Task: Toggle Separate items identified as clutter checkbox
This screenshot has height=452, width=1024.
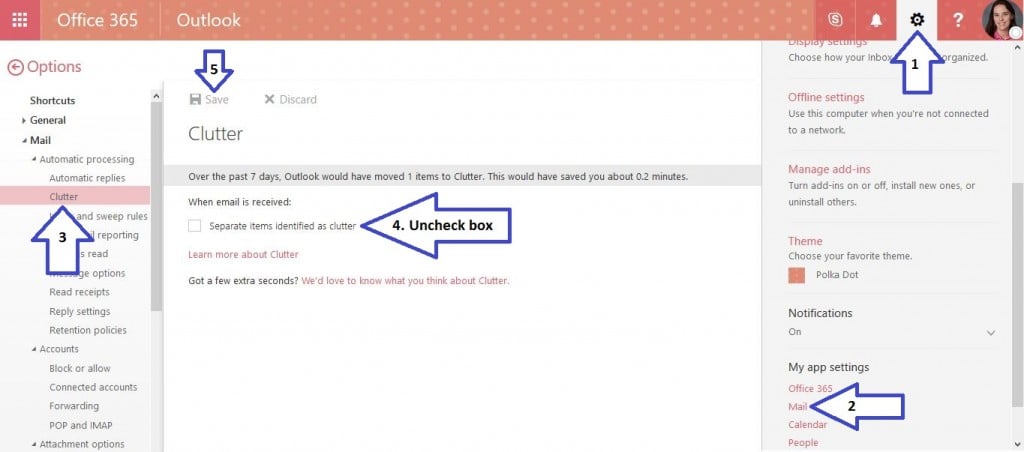Action: point(194,226)
